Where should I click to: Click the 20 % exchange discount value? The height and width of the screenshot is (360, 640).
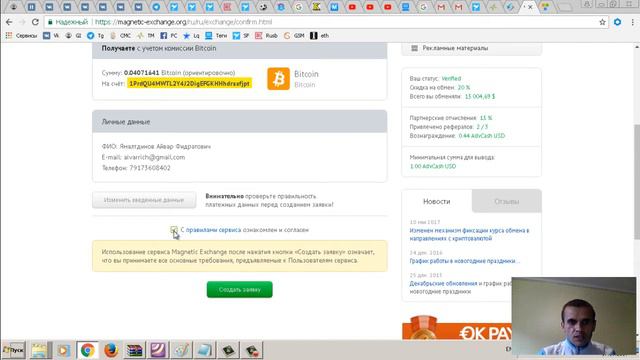[x=464, y=87]
